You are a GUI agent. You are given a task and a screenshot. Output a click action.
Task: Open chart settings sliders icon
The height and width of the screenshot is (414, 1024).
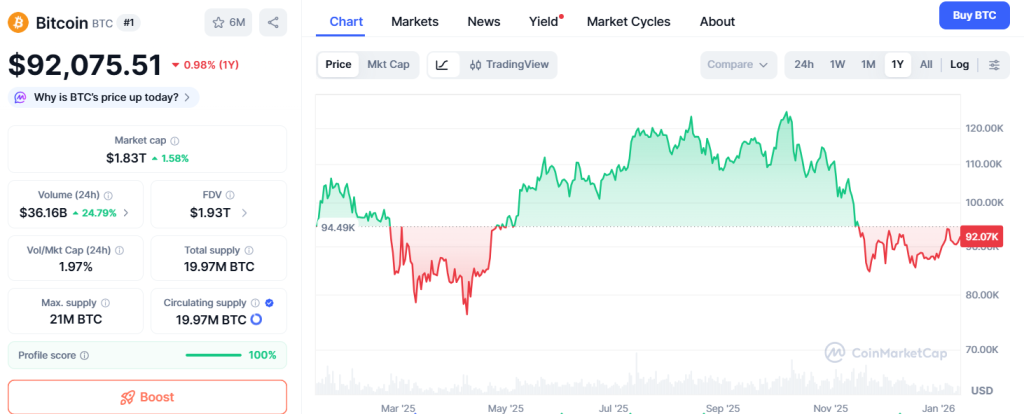click(993, 65)
